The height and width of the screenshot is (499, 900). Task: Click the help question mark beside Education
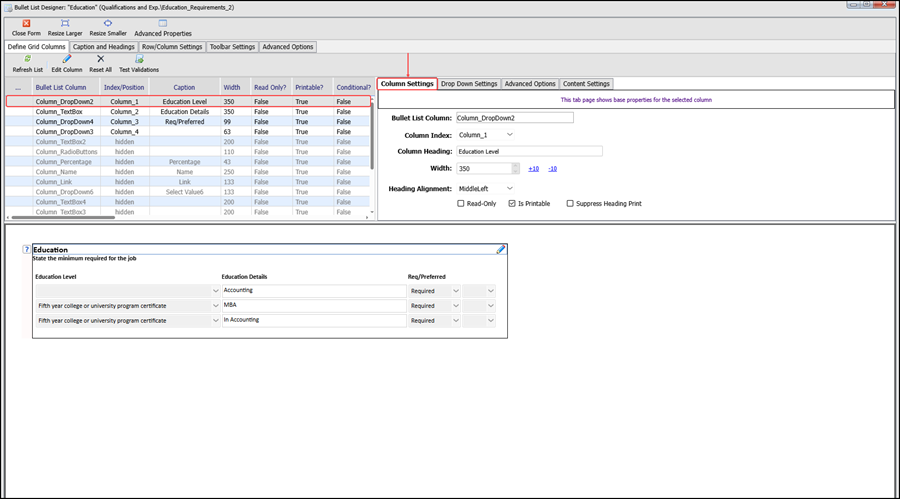(x=26, y=249)
